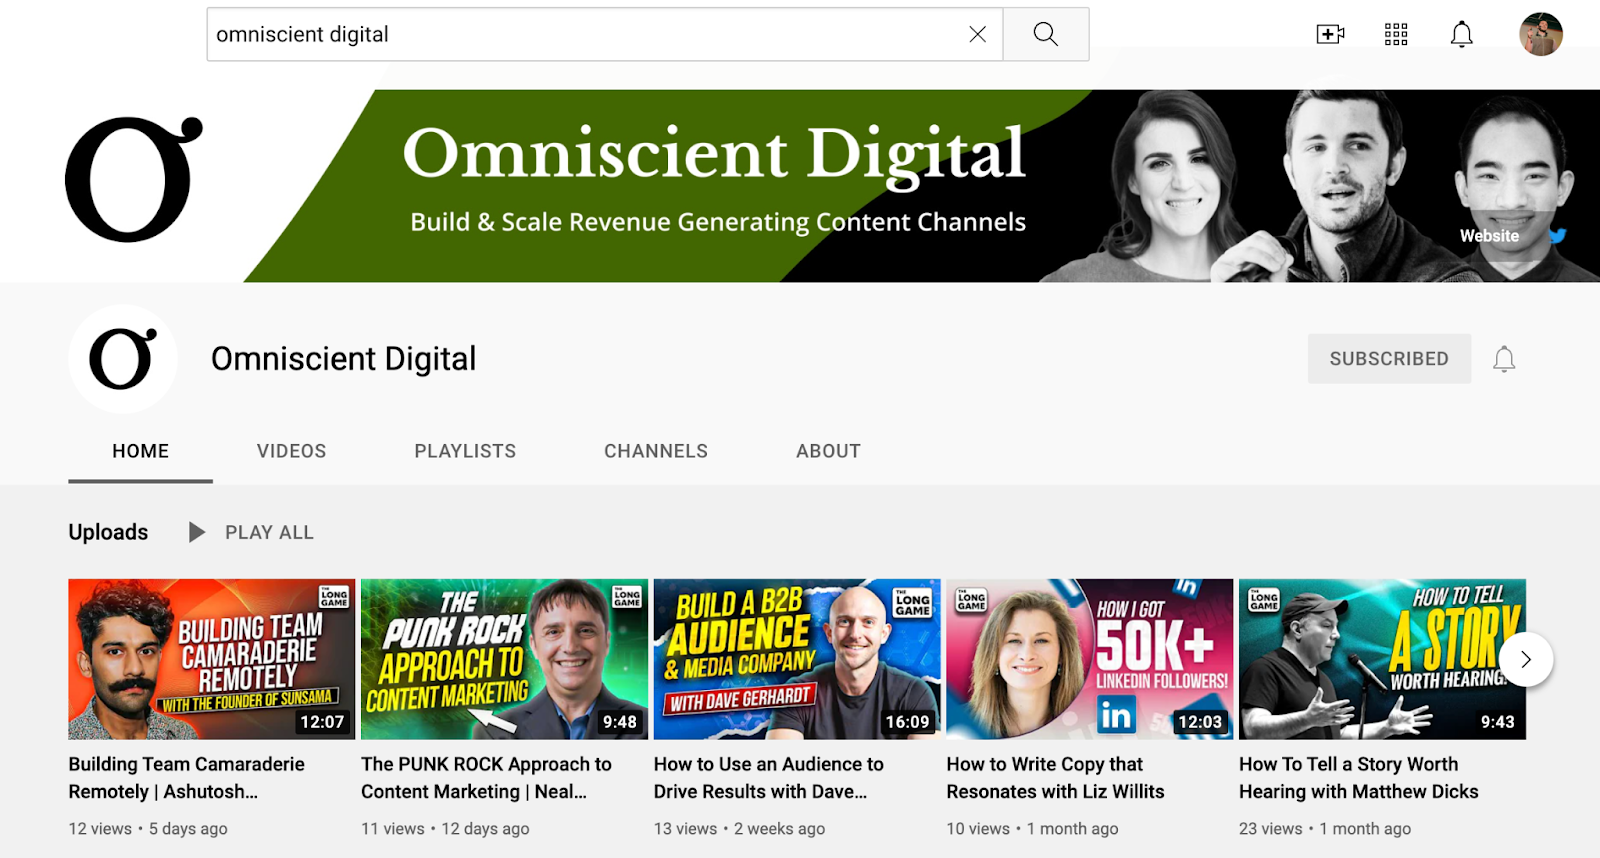Open Building Team Camaraderie Remotely thumbnail
The height and width of the screenshot is (858, 1600).
(211, 659)
